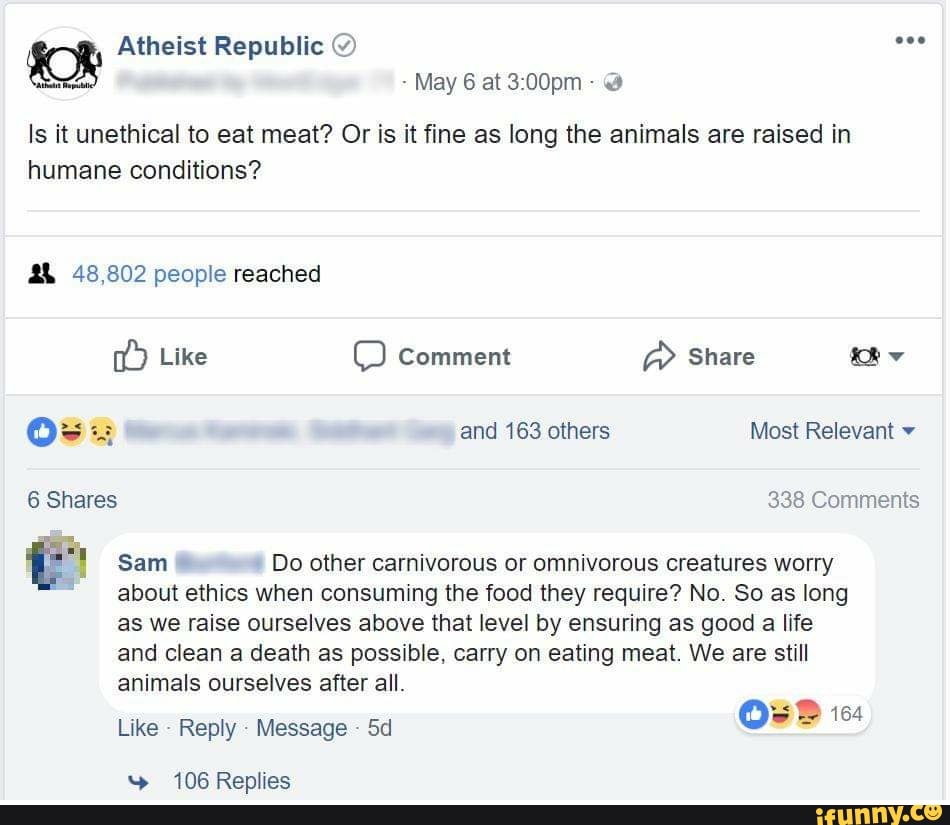Click Sam's profile picture thumbnail
Image resolution: width=950 pixels, height=825 pixels.
coord(58,560)
